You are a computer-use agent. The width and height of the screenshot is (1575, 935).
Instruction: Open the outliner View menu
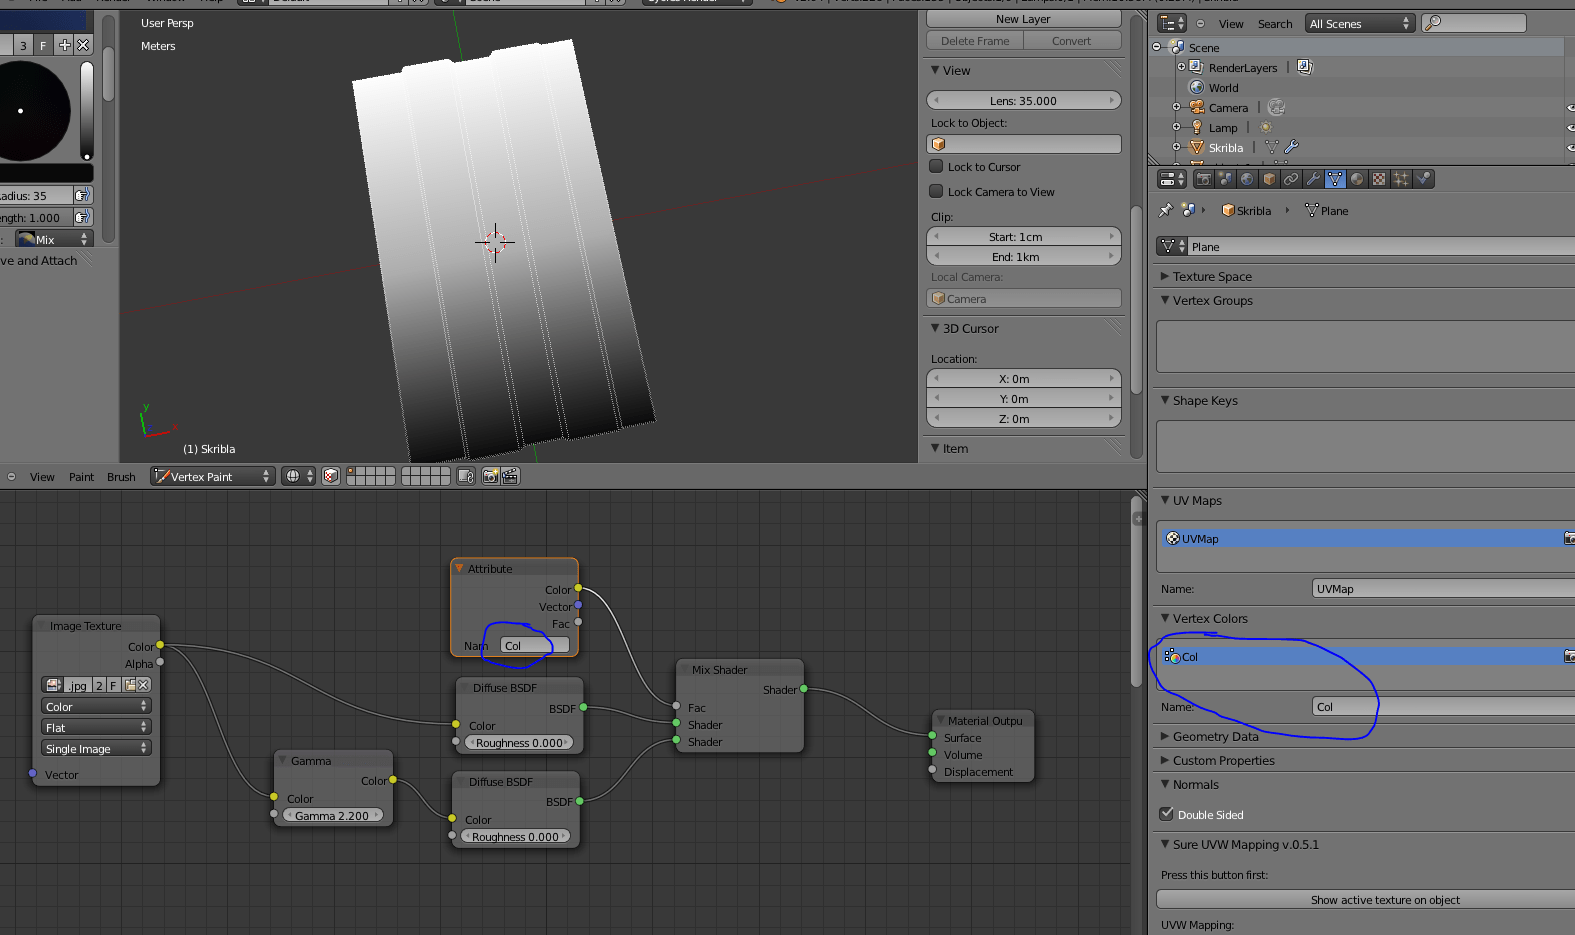(x=1231, y=24)
